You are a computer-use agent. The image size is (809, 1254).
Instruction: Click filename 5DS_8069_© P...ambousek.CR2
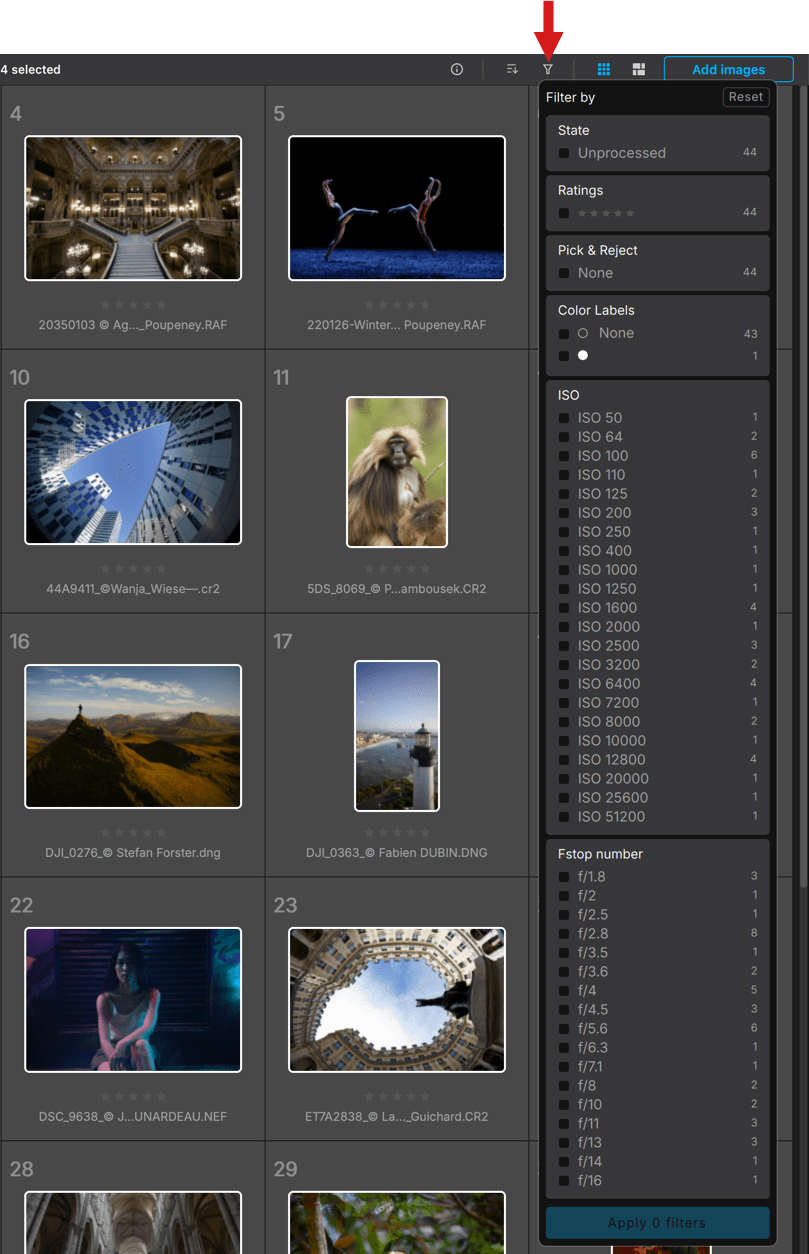(x=397, y=589)
